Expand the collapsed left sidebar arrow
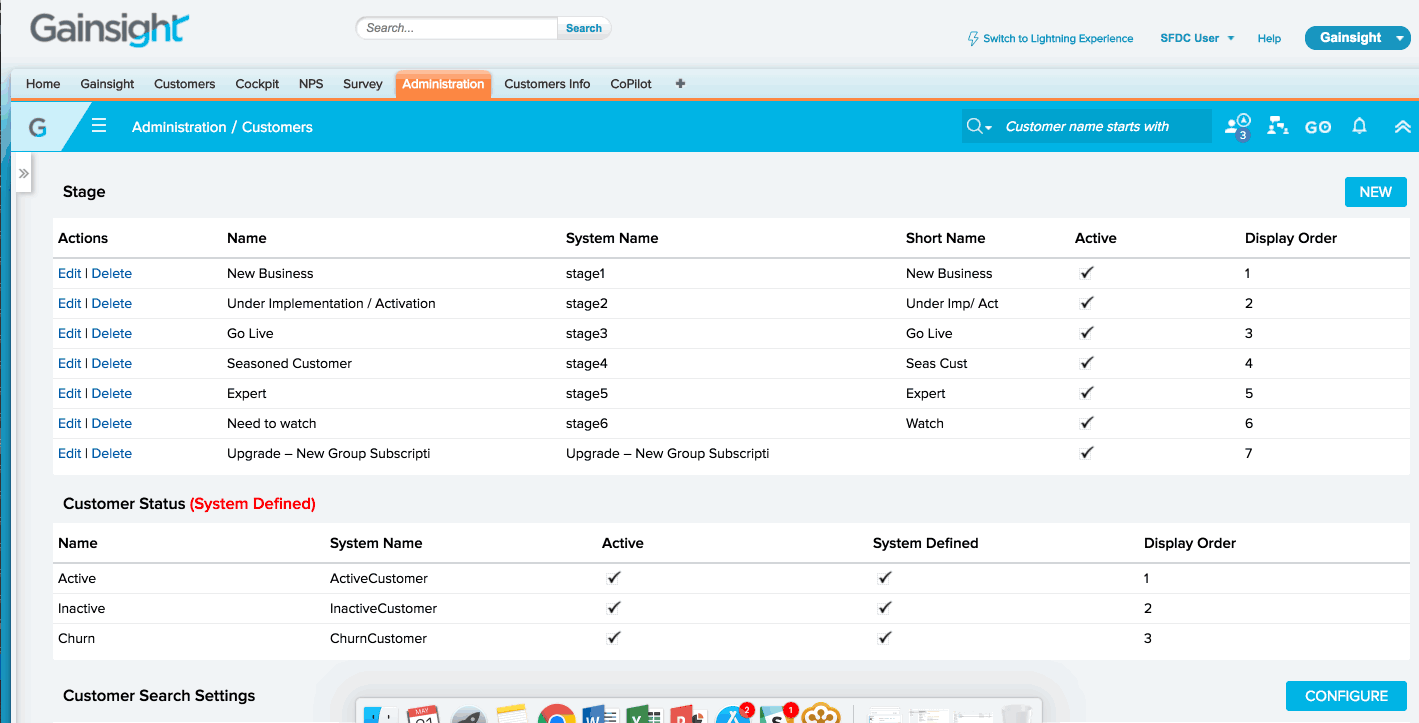 pyautogui.click(x=24, y=173)
